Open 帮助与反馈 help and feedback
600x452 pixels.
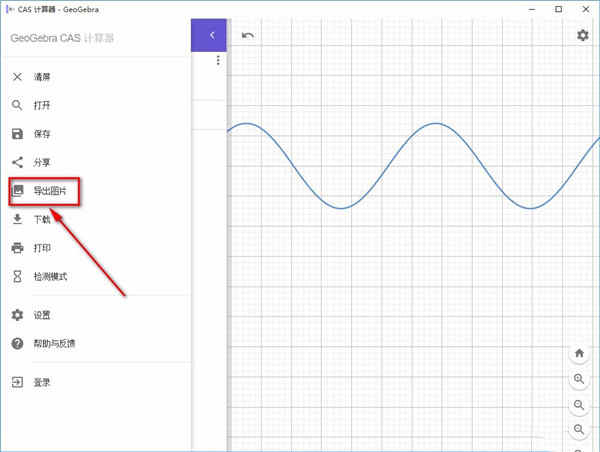[x=96, y=344]
